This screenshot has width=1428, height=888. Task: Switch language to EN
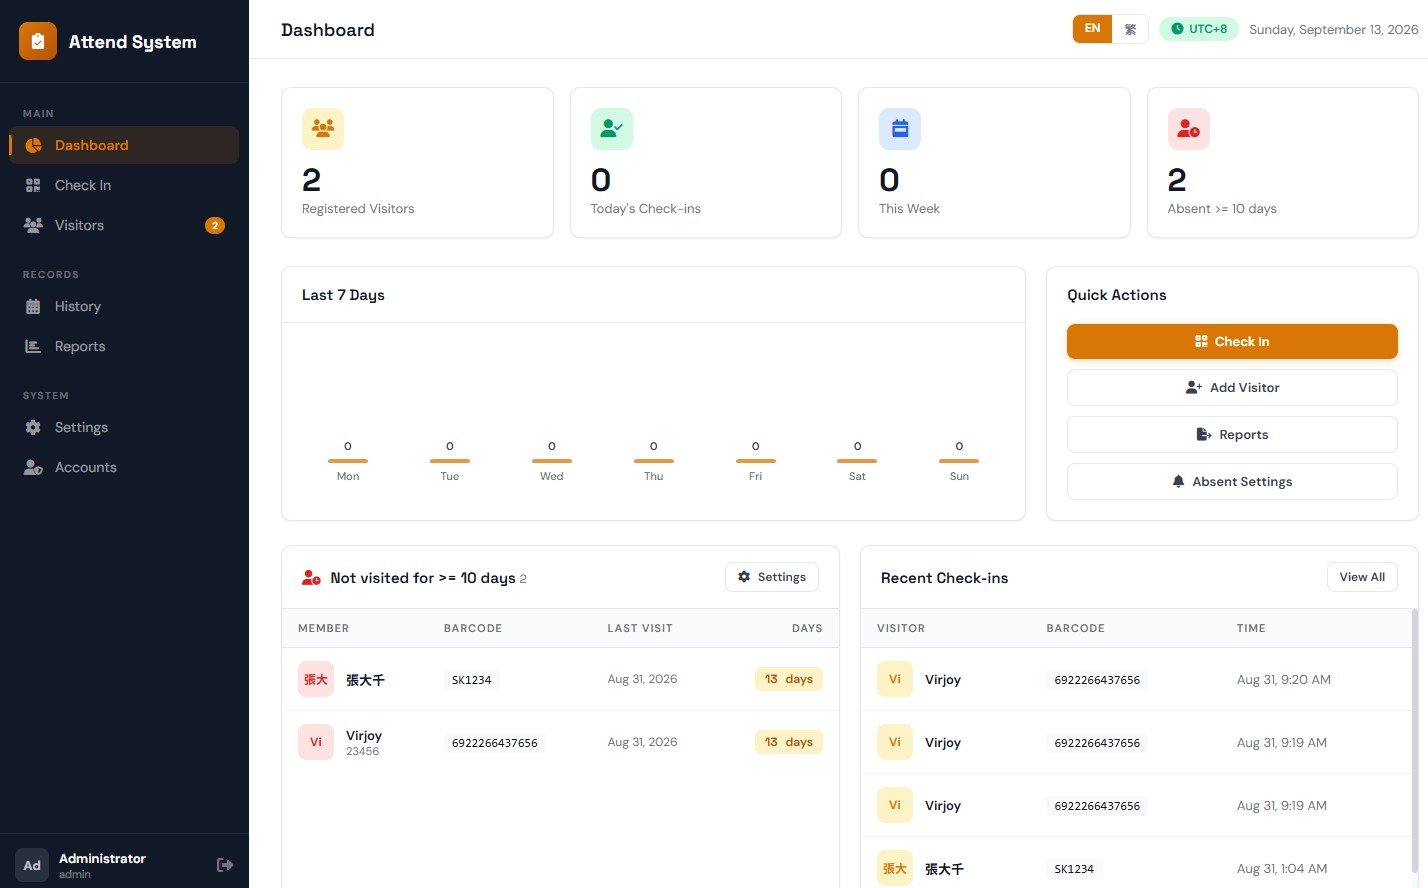point(1093,29)
